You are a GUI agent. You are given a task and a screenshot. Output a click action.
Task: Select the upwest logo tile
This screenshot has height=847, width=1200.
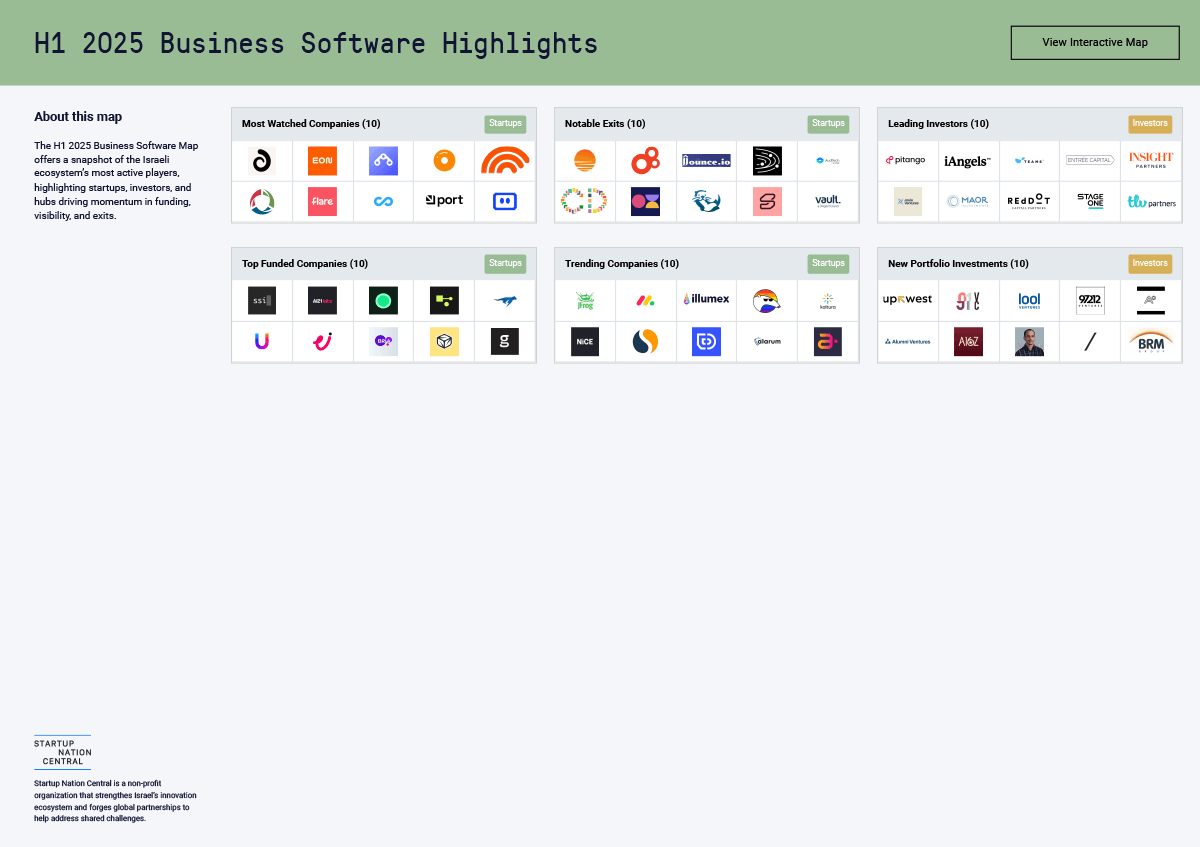(x=907, y=300)
